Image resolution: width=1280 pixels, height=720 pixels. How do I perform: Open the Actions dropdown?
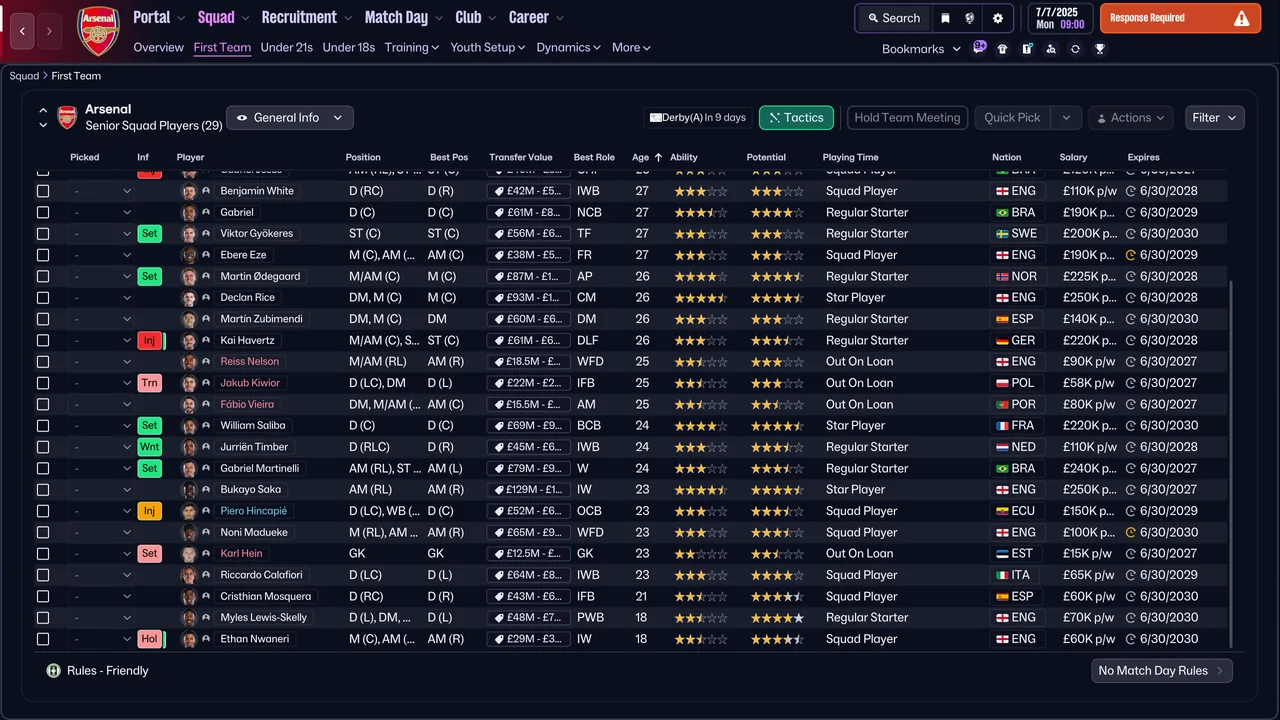1131,117
